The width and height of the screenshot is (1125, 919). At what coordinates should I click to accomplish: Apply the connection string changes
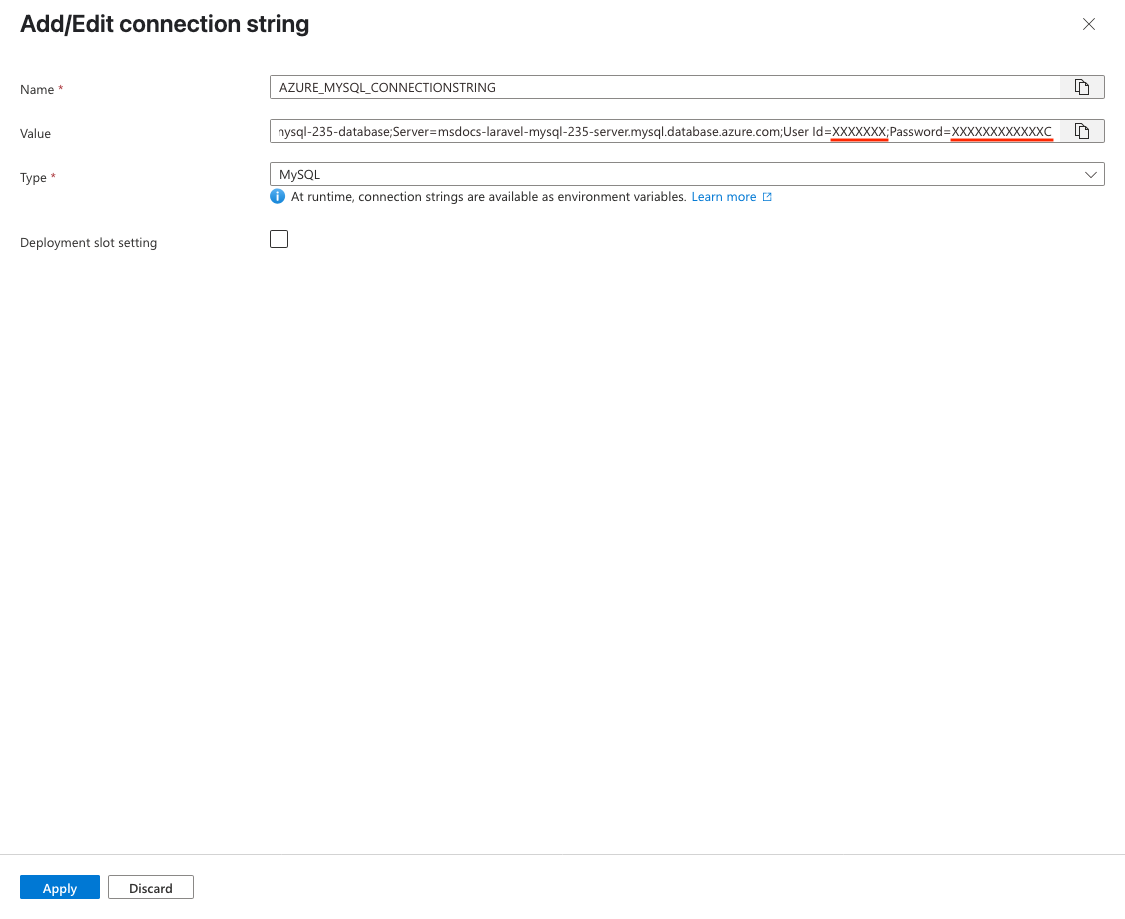[x=59, y=887]
